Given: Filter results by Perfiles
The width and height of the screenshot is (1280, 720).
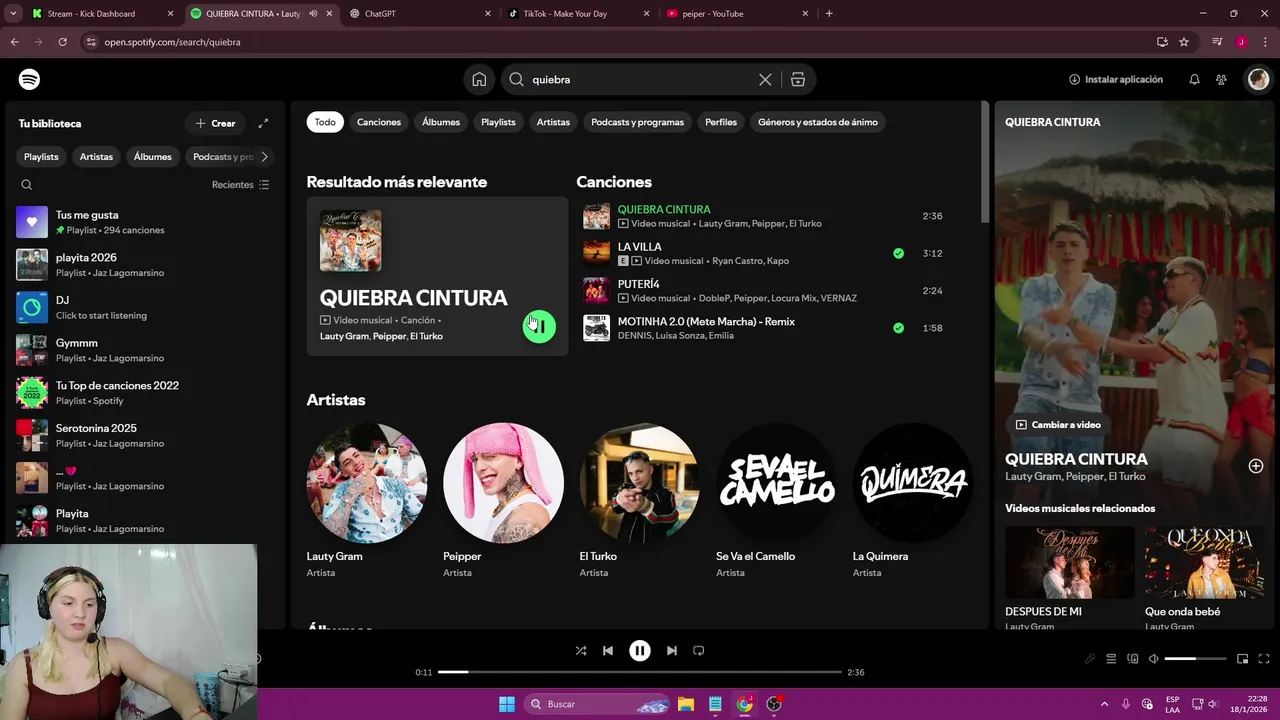Looking at the screenshot, I should tap(721, 122).
